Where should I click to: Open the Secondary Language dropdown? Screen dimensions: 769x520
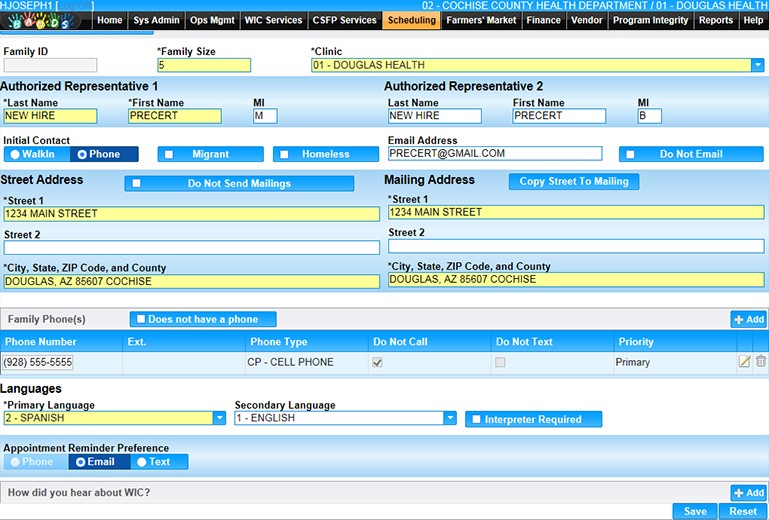[x=450, y=418]
